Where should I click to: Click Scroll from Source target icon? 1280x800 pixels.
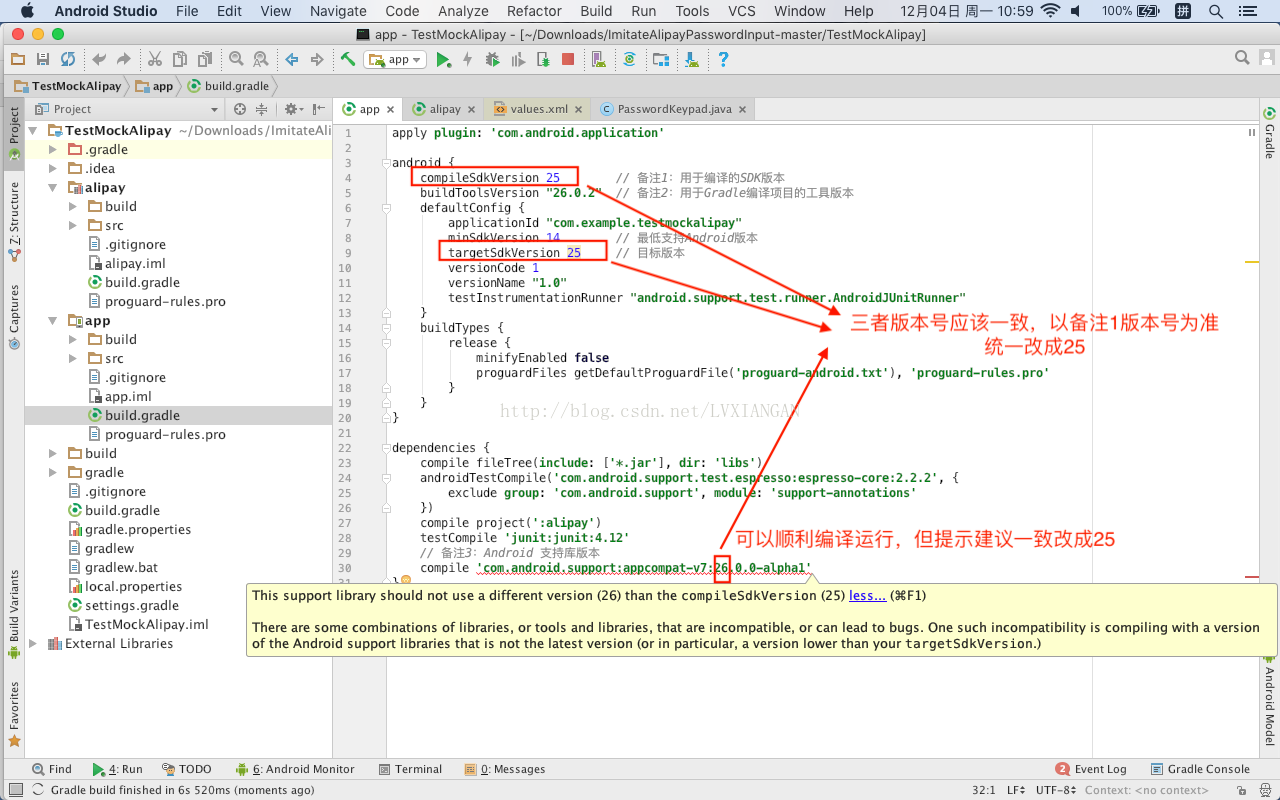point(239,109)
